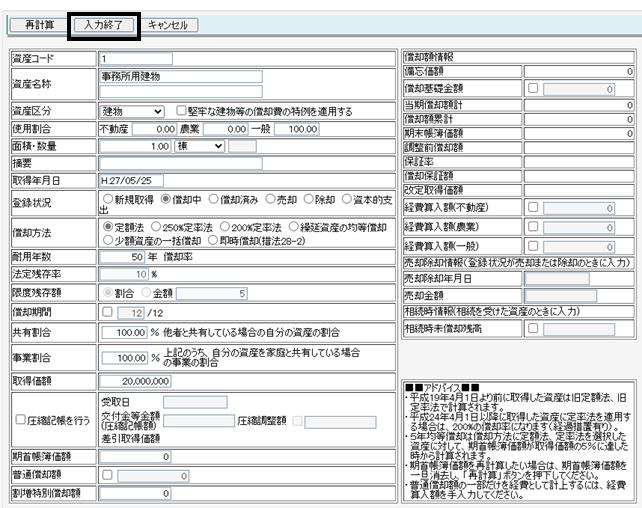Select the 償却済み registration status
This screenshot has height=508, width=642.
pos(213,199)
